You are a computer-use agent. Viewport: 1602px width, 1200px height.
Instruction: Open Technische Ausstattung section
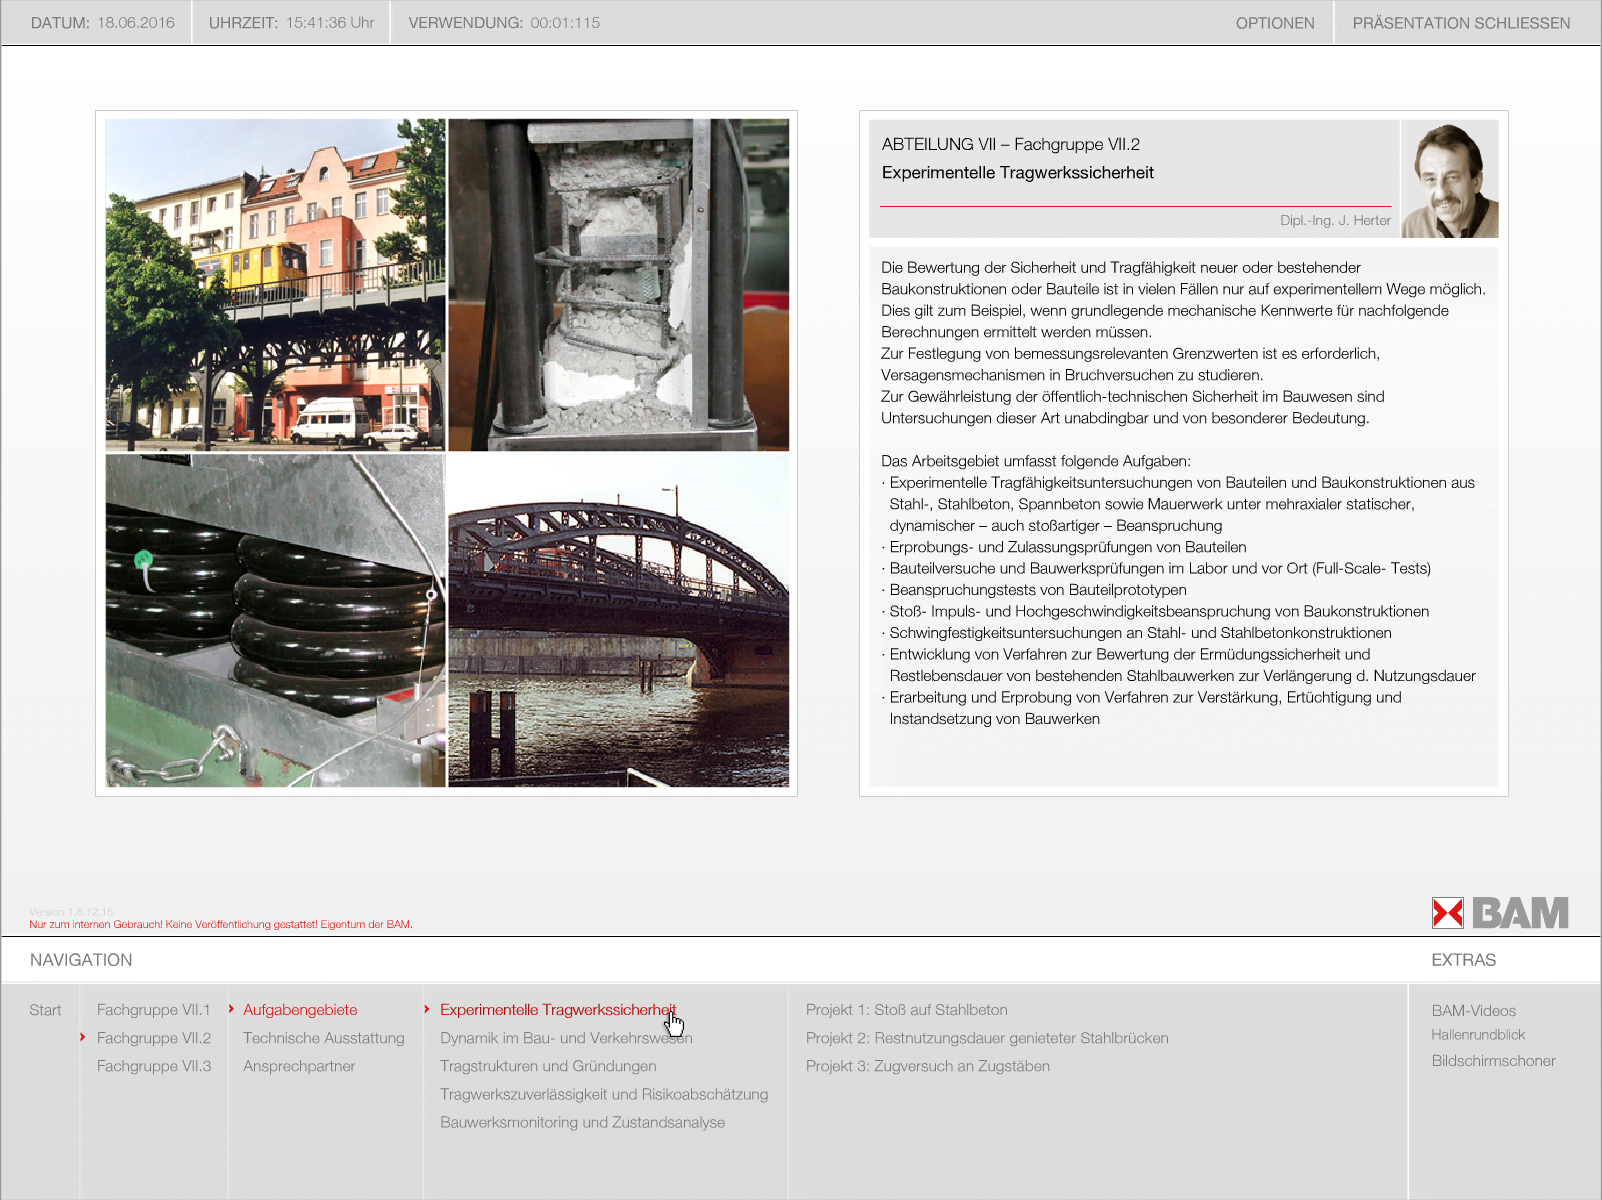click(323, 1038)
